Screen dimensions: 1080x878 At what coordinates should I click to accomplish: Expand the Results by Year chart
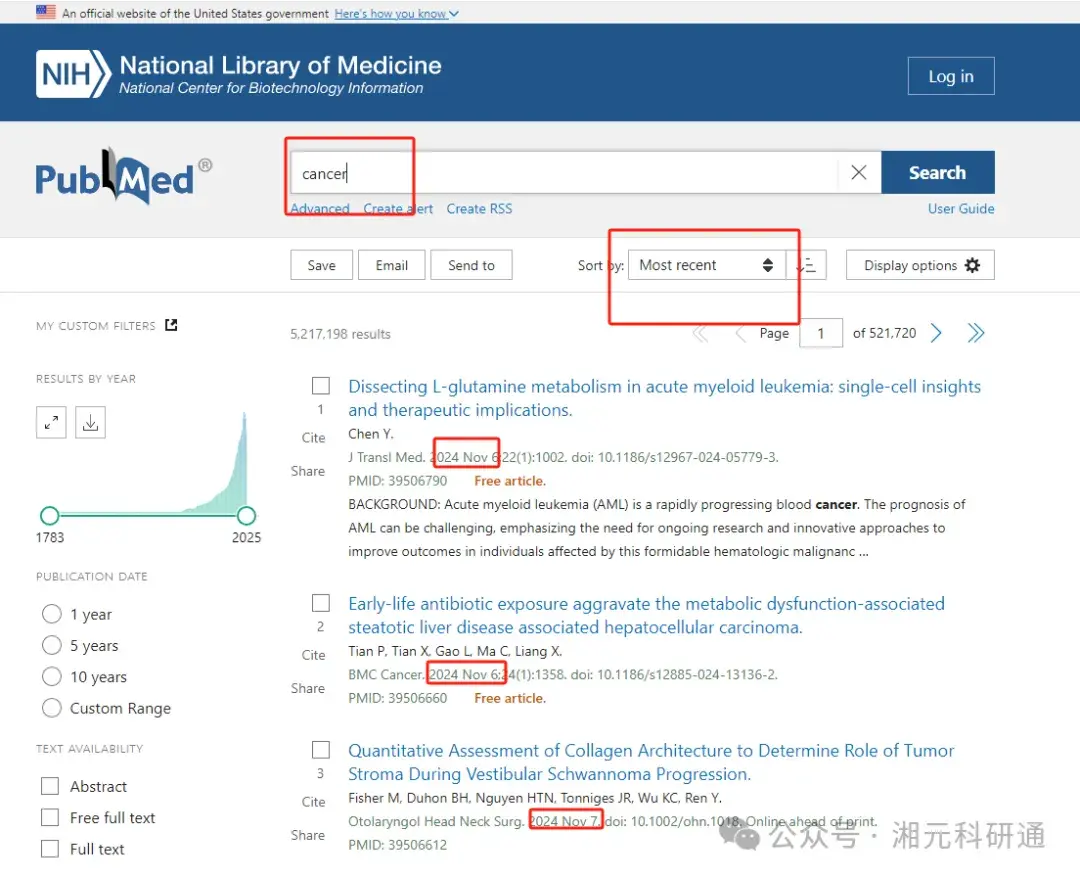tap(51, 422)
